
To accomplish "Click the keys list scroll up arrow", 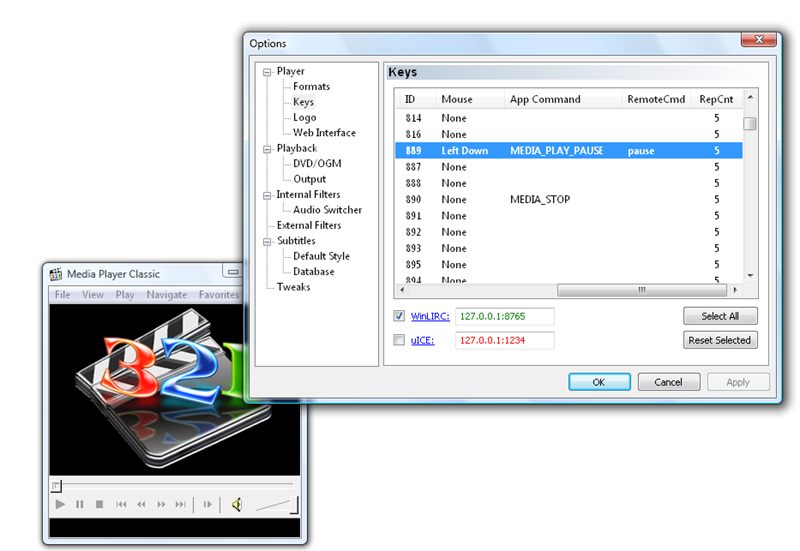I will tap(750, 97).
